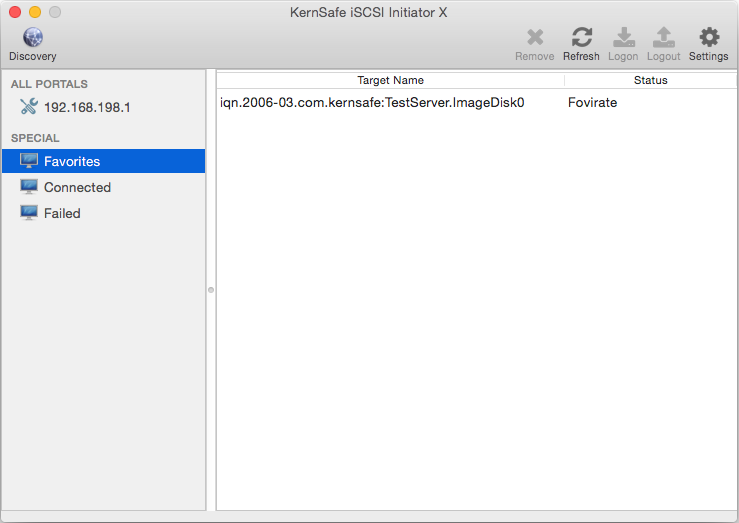Close the KernSafe iSCSI Initiator window
This screenshot has width=739, height=523.
click(x=15, y=12)
